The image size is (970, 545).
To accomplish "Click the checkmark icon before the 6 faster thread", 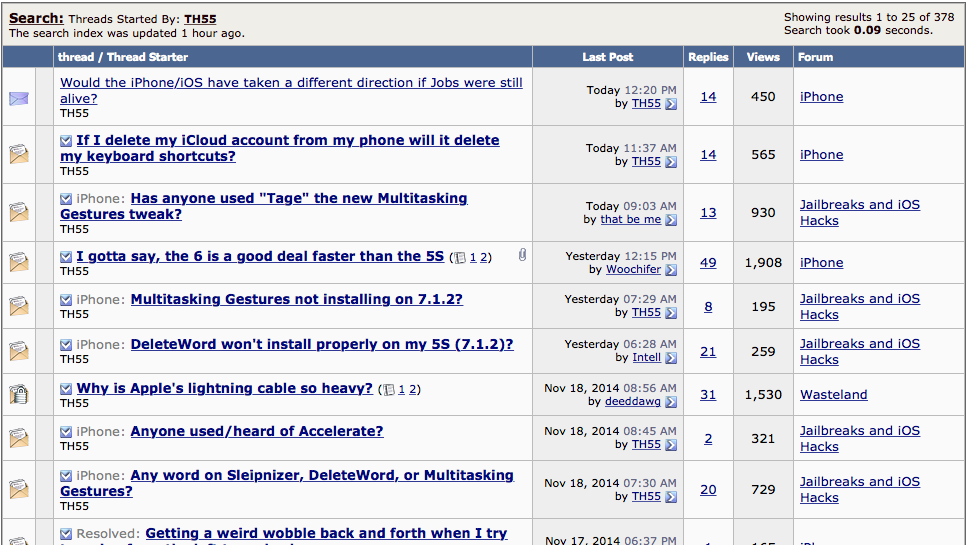I will [66, 257].
